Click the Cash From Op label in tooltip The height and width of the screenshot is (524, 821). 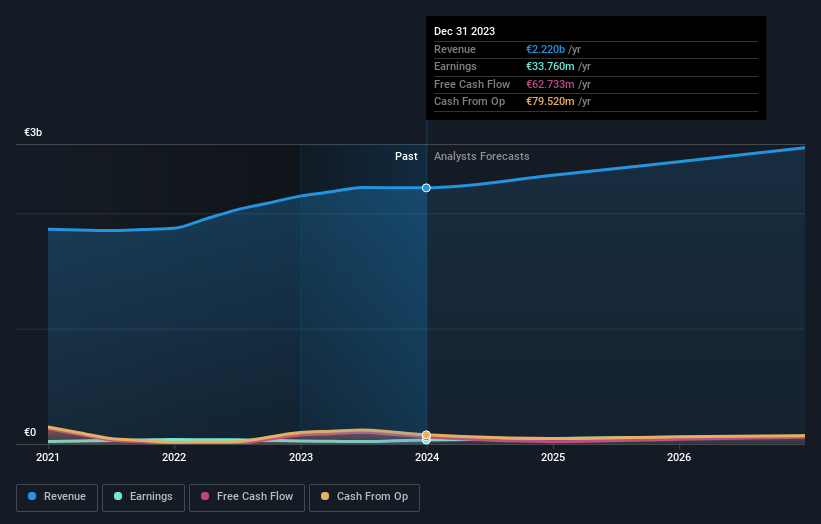pyautogui.click(x=469, y=102)
